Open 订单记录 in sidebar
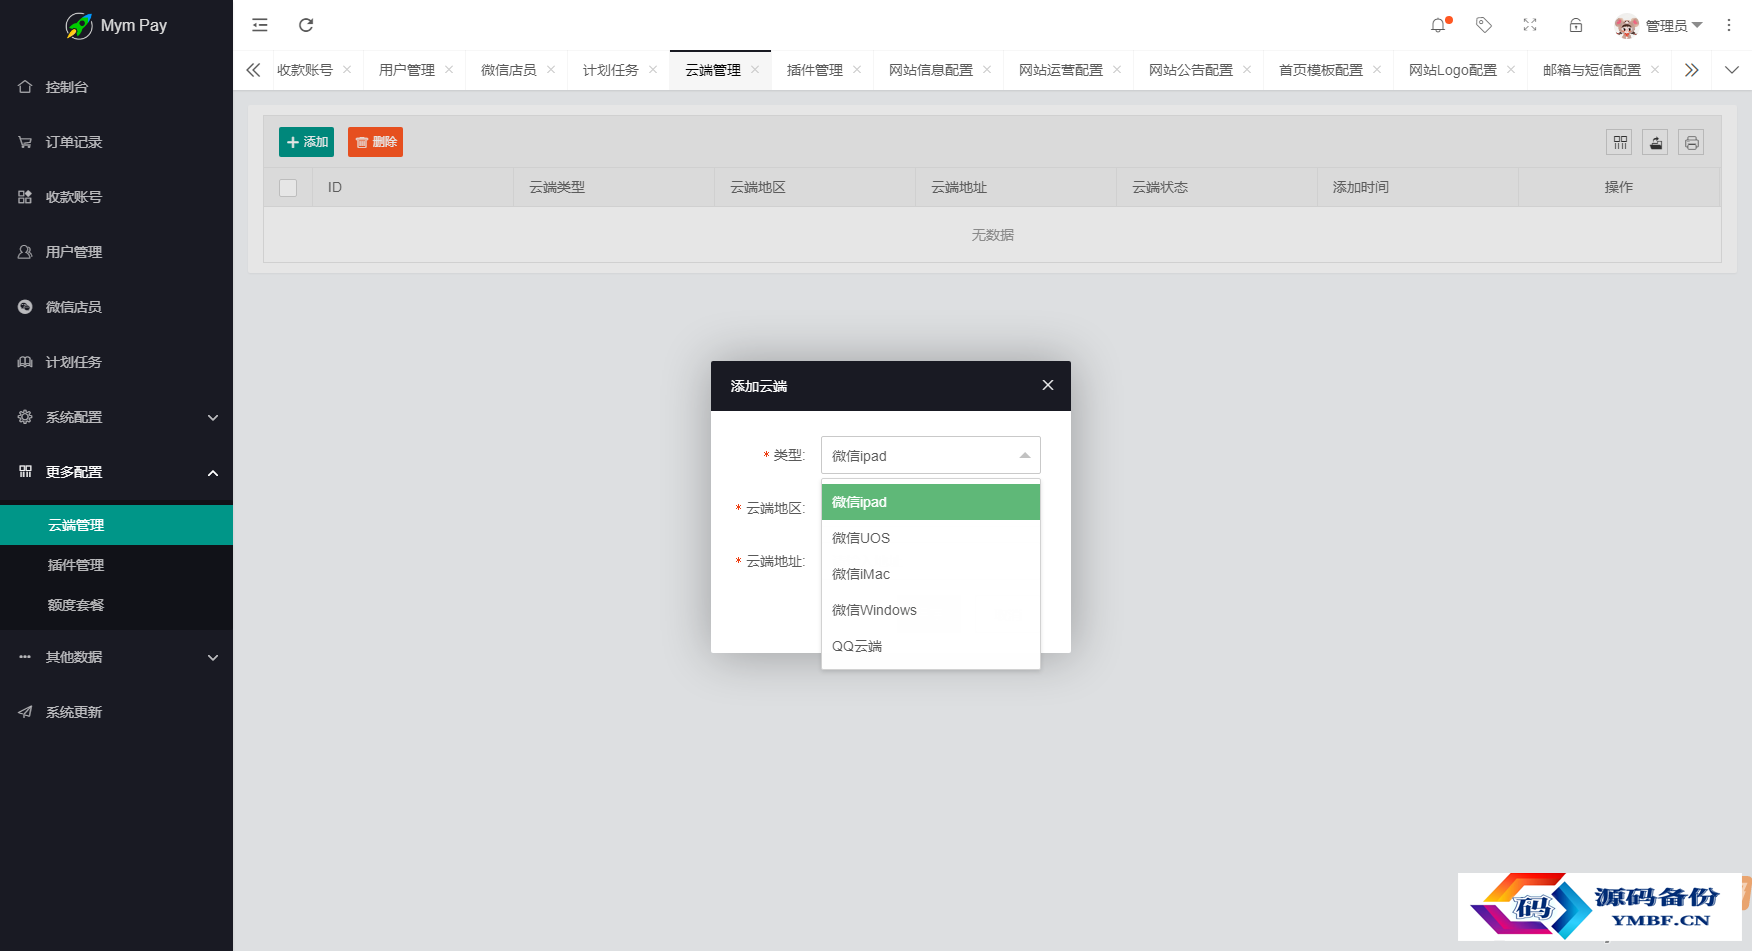The width and height of the screenshot is (1752, 951). tap(116, 142)
